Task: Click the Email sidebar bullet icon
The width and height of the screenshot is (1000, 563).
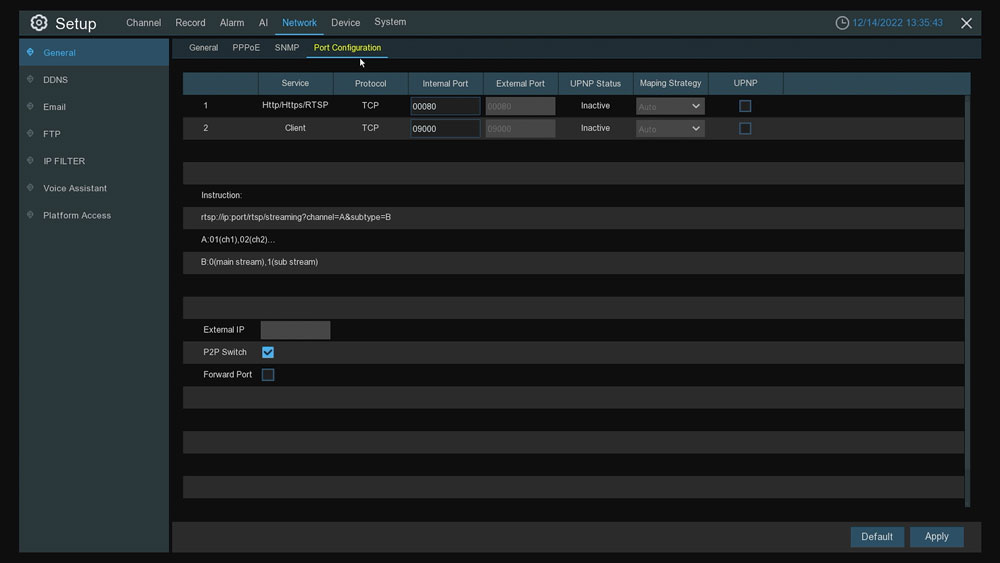Action: tap(30, 106)
